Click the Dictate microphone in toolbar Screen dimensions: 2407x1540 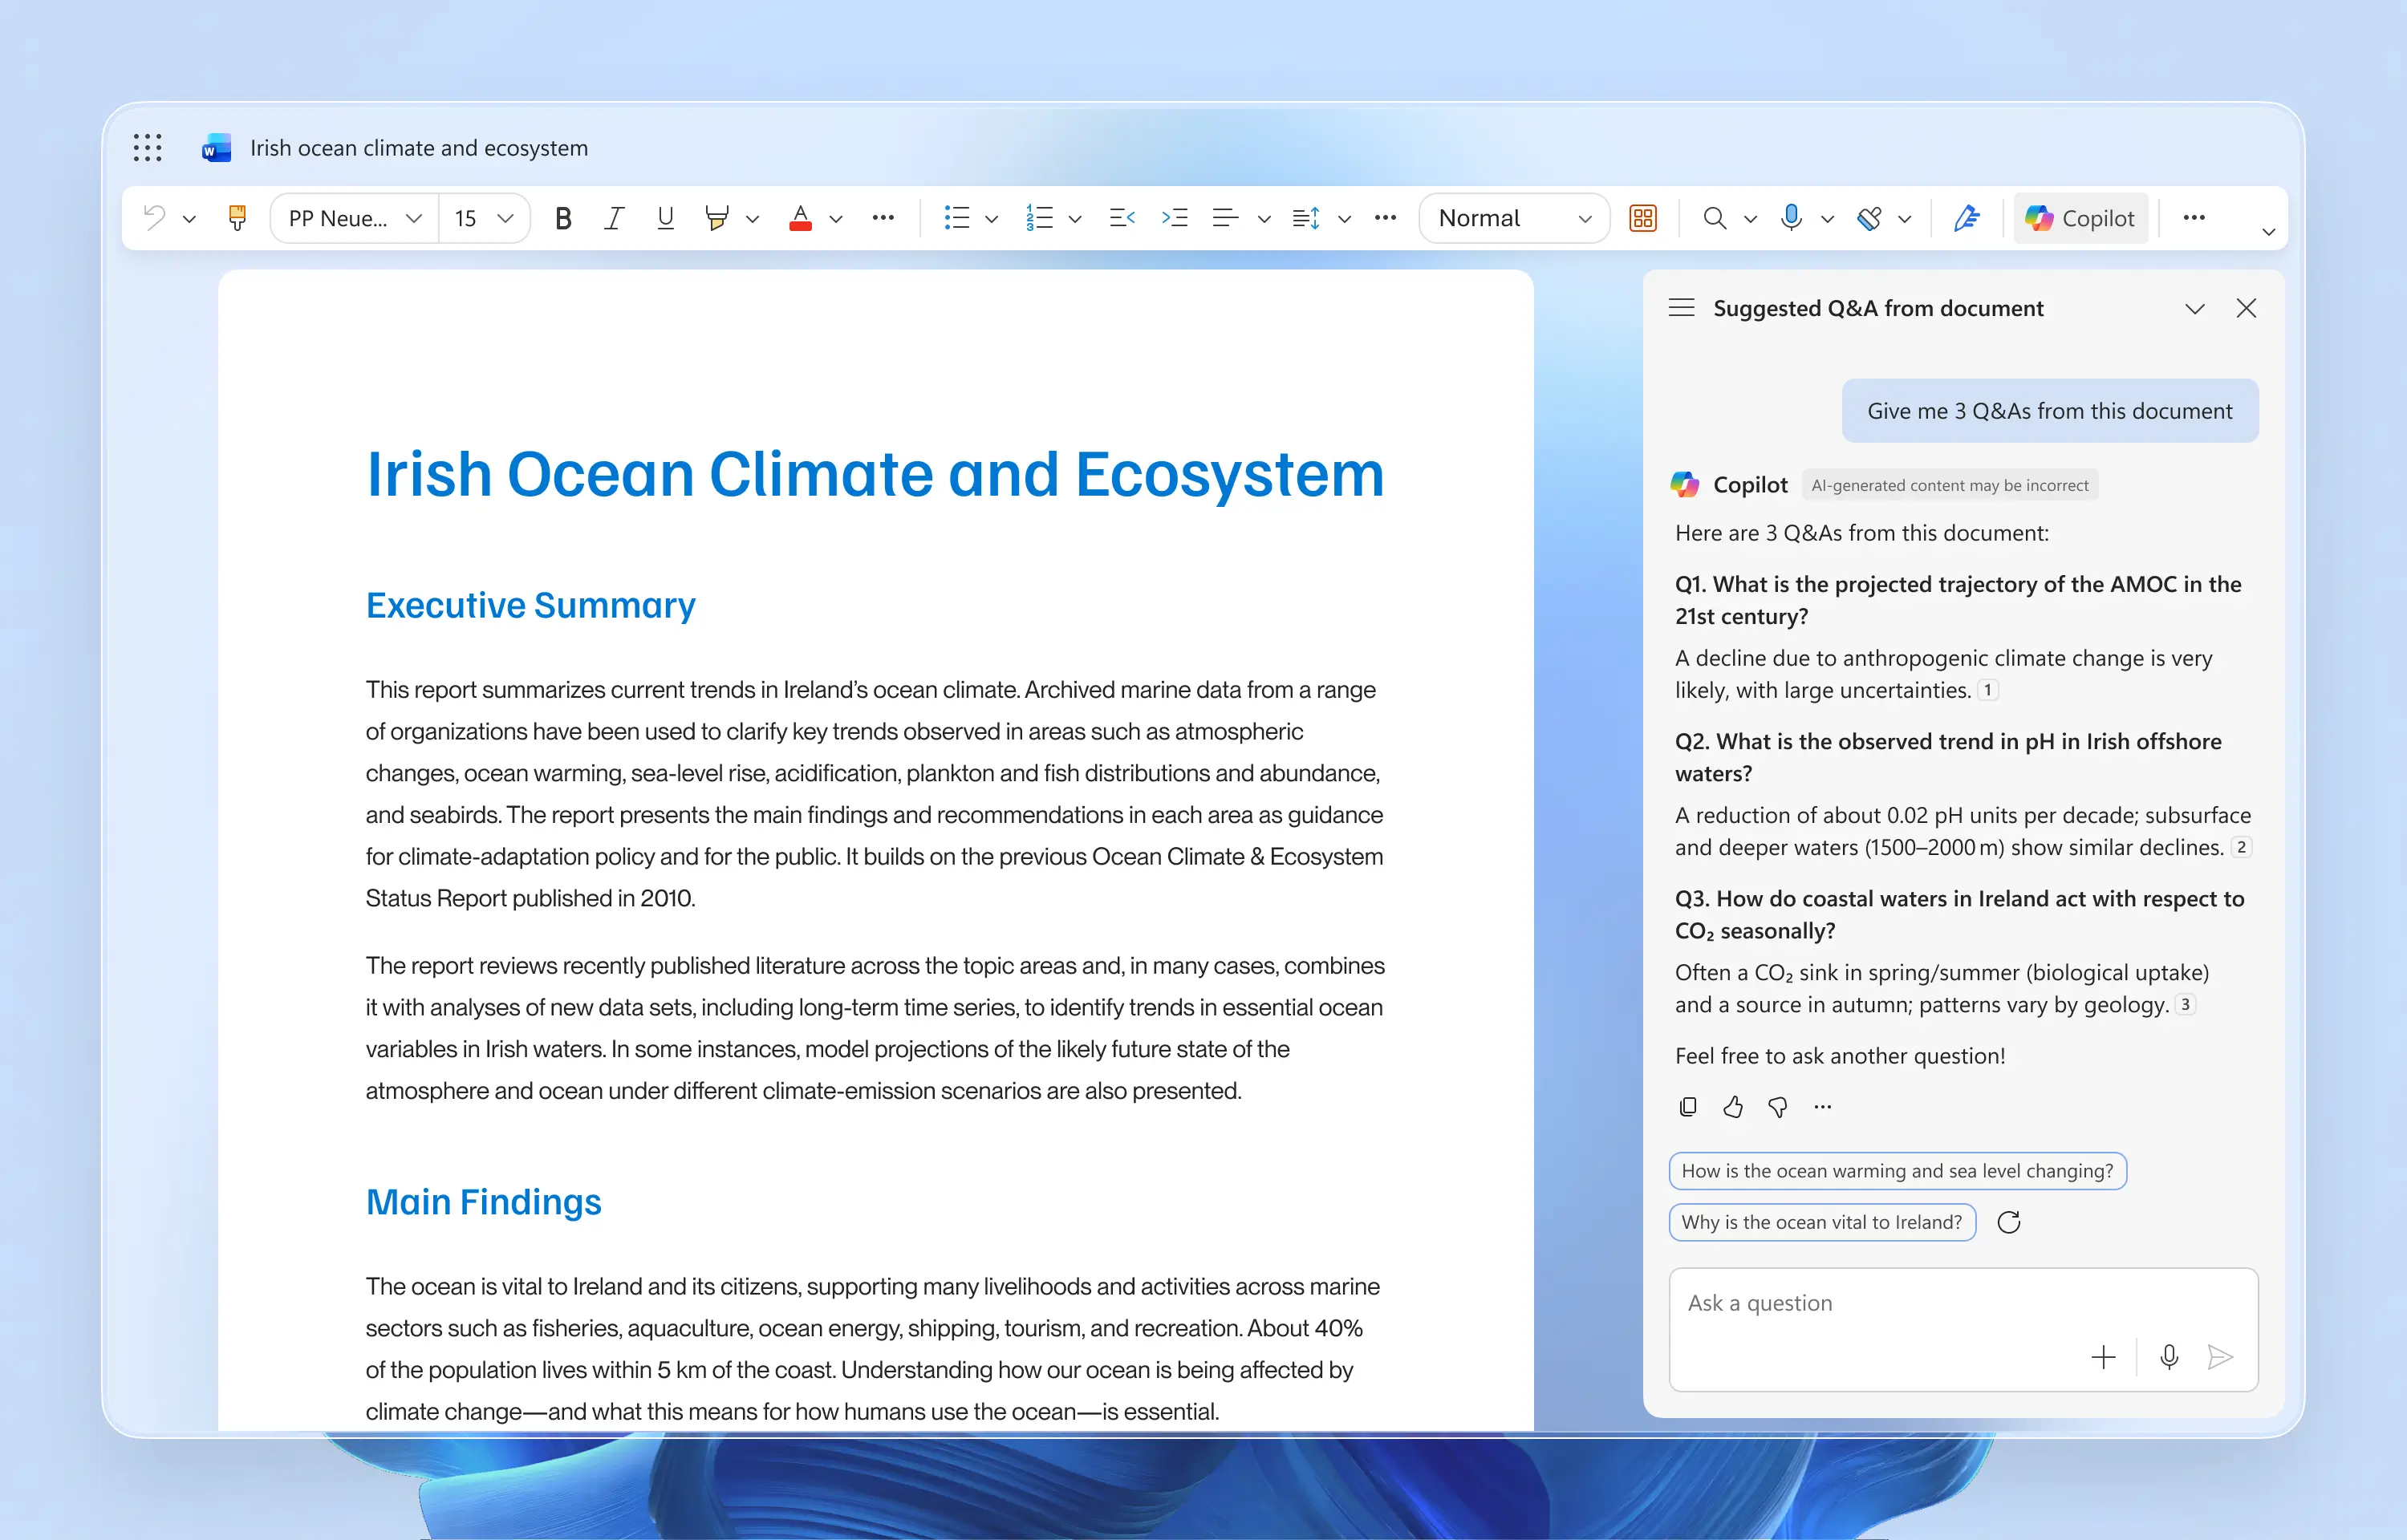(x=1791, y=218)
